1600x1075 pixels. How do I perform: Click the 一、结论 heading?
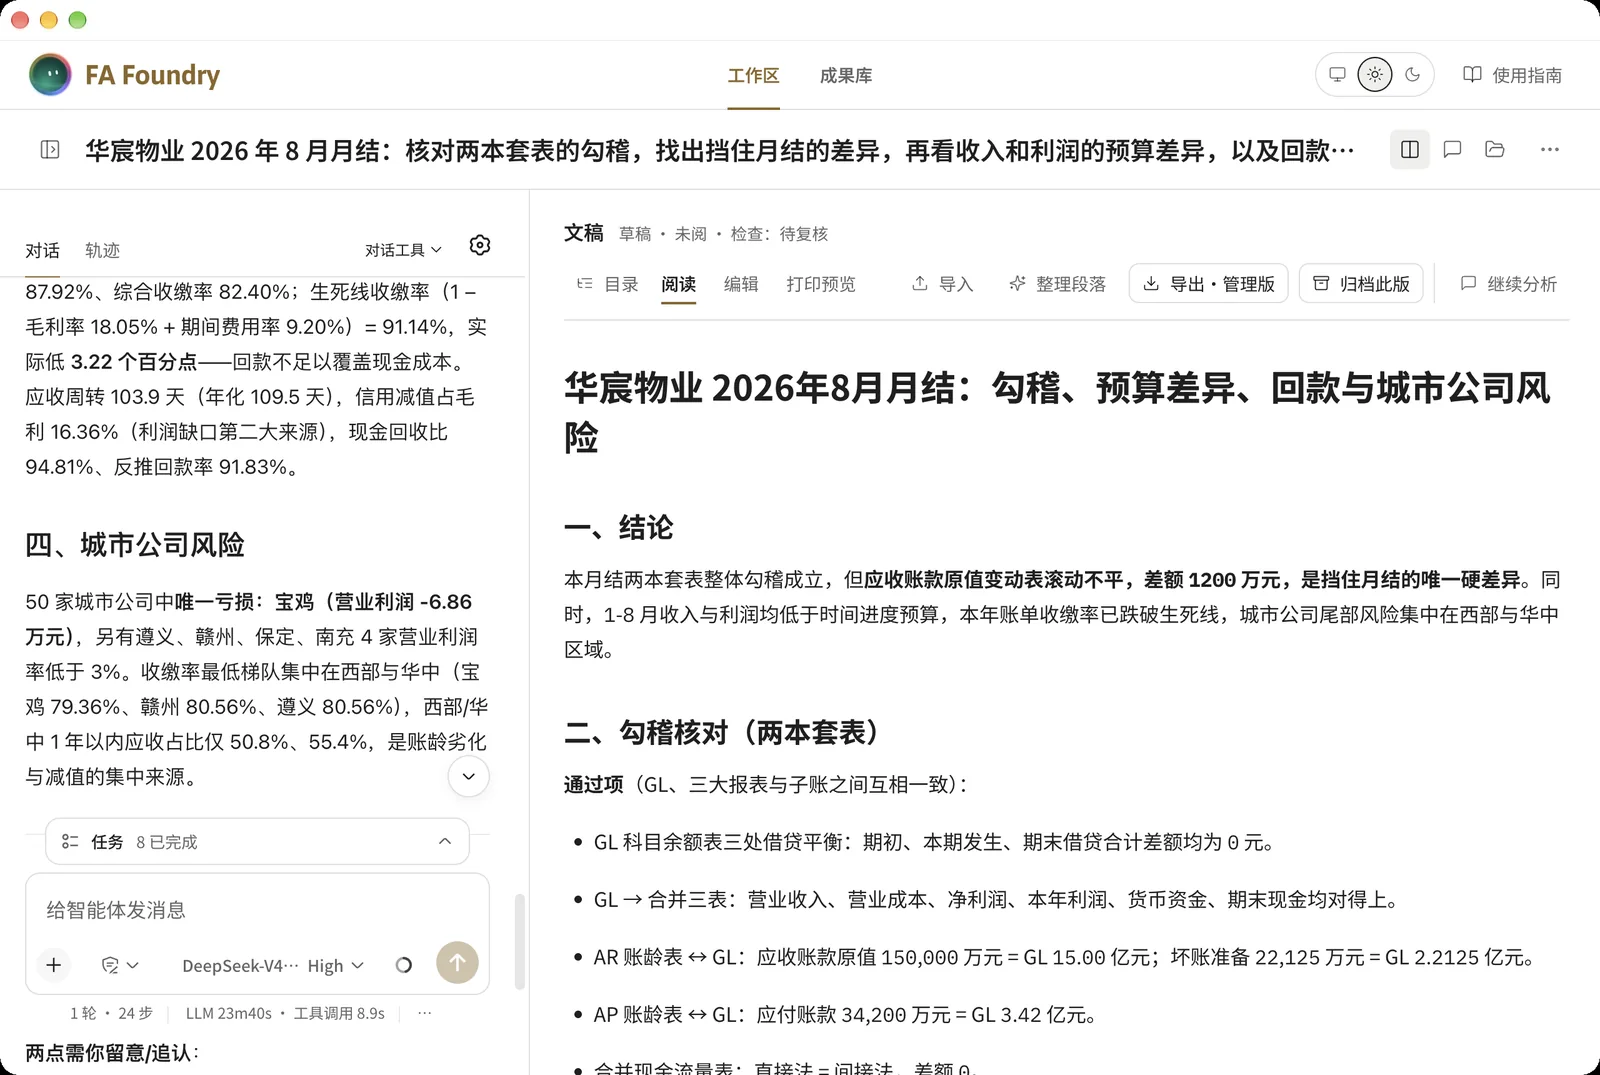tap(619, 527)
